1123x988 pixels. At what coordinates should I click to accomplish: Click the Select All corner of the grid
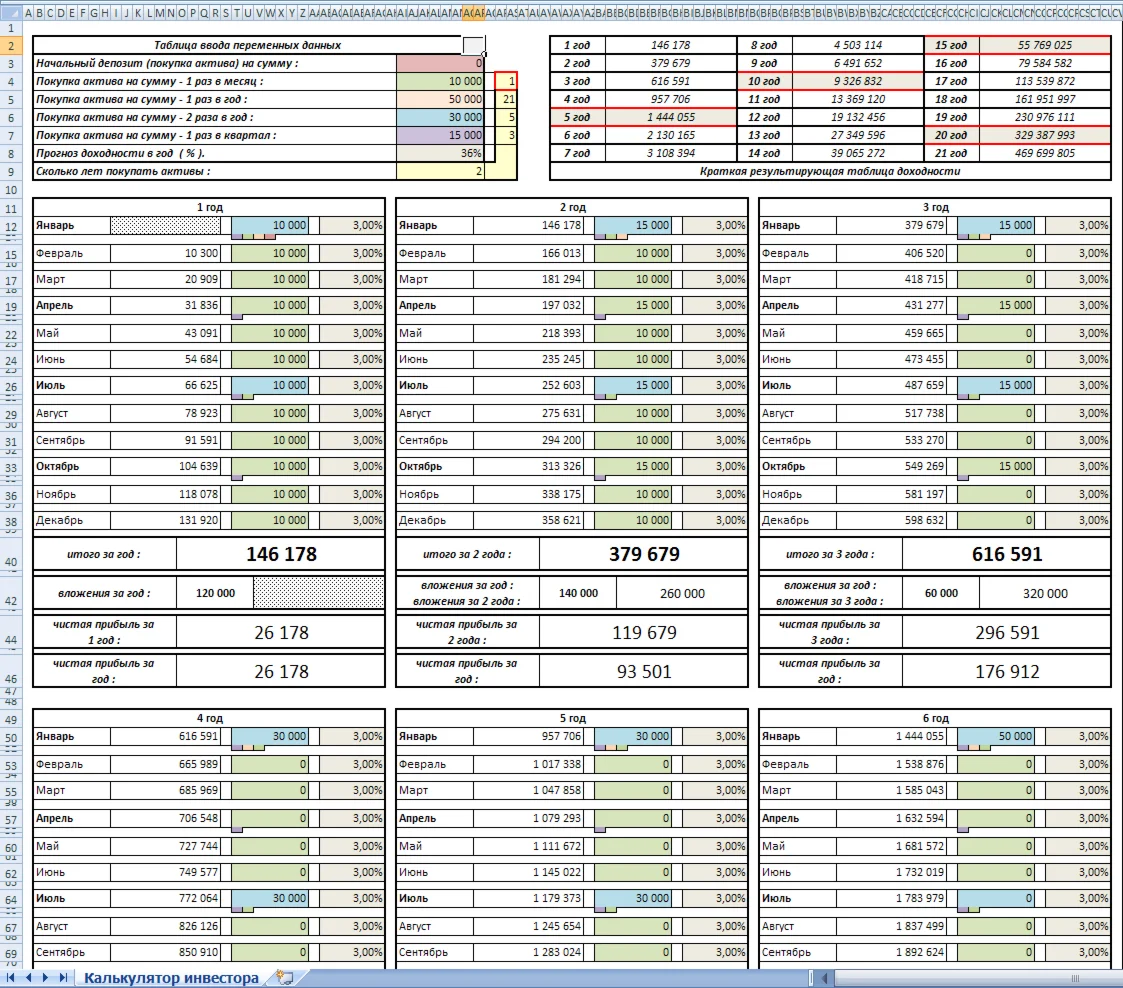[11, 12]
